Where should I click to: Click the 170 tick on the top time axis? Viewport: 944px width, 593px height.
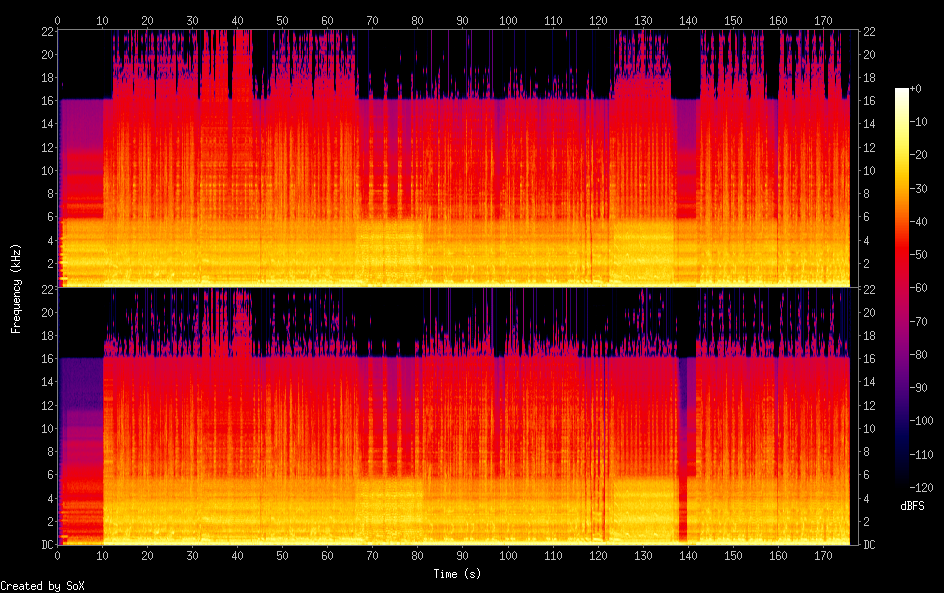823,20
